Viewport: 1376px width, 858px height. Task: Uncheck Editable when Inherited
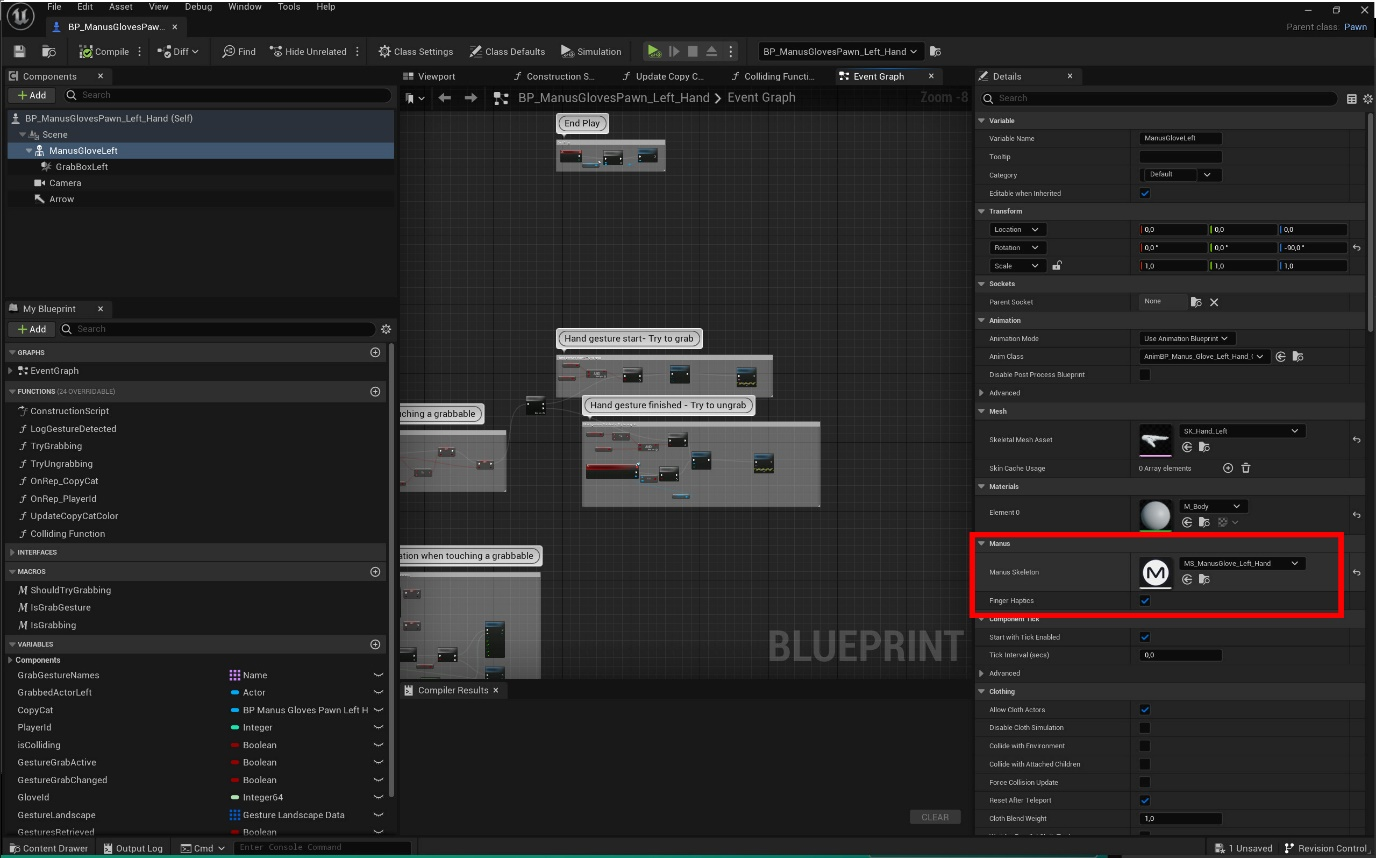click(1145, 193)
